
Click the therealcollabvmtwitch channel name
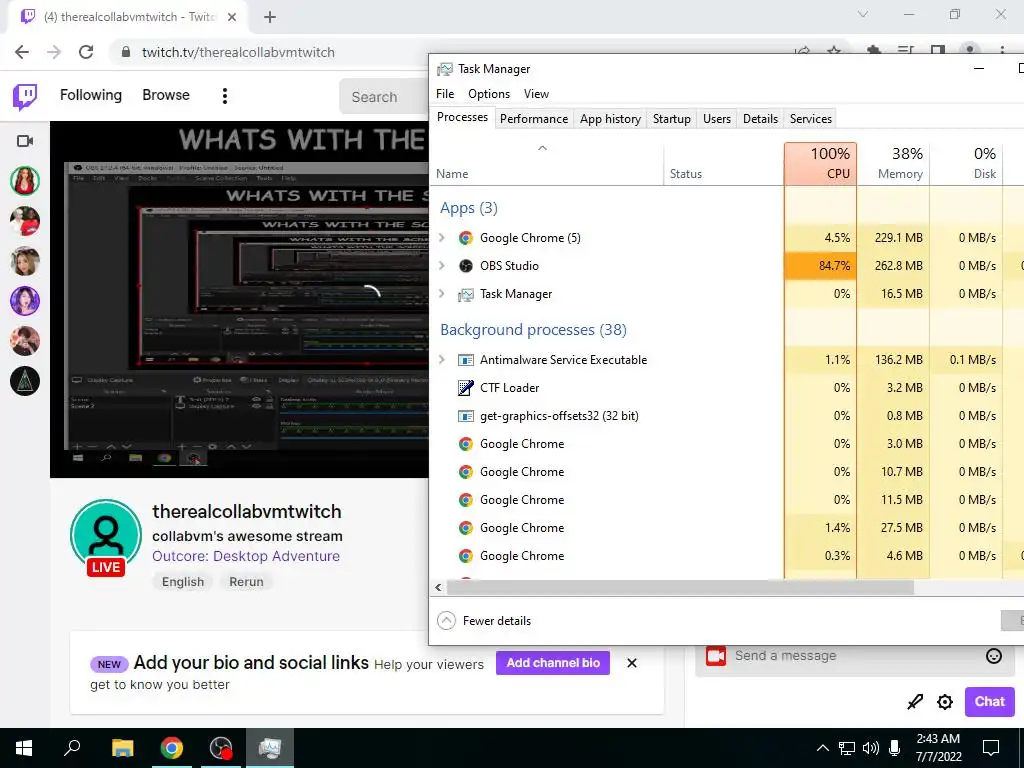tap(247, 511)
